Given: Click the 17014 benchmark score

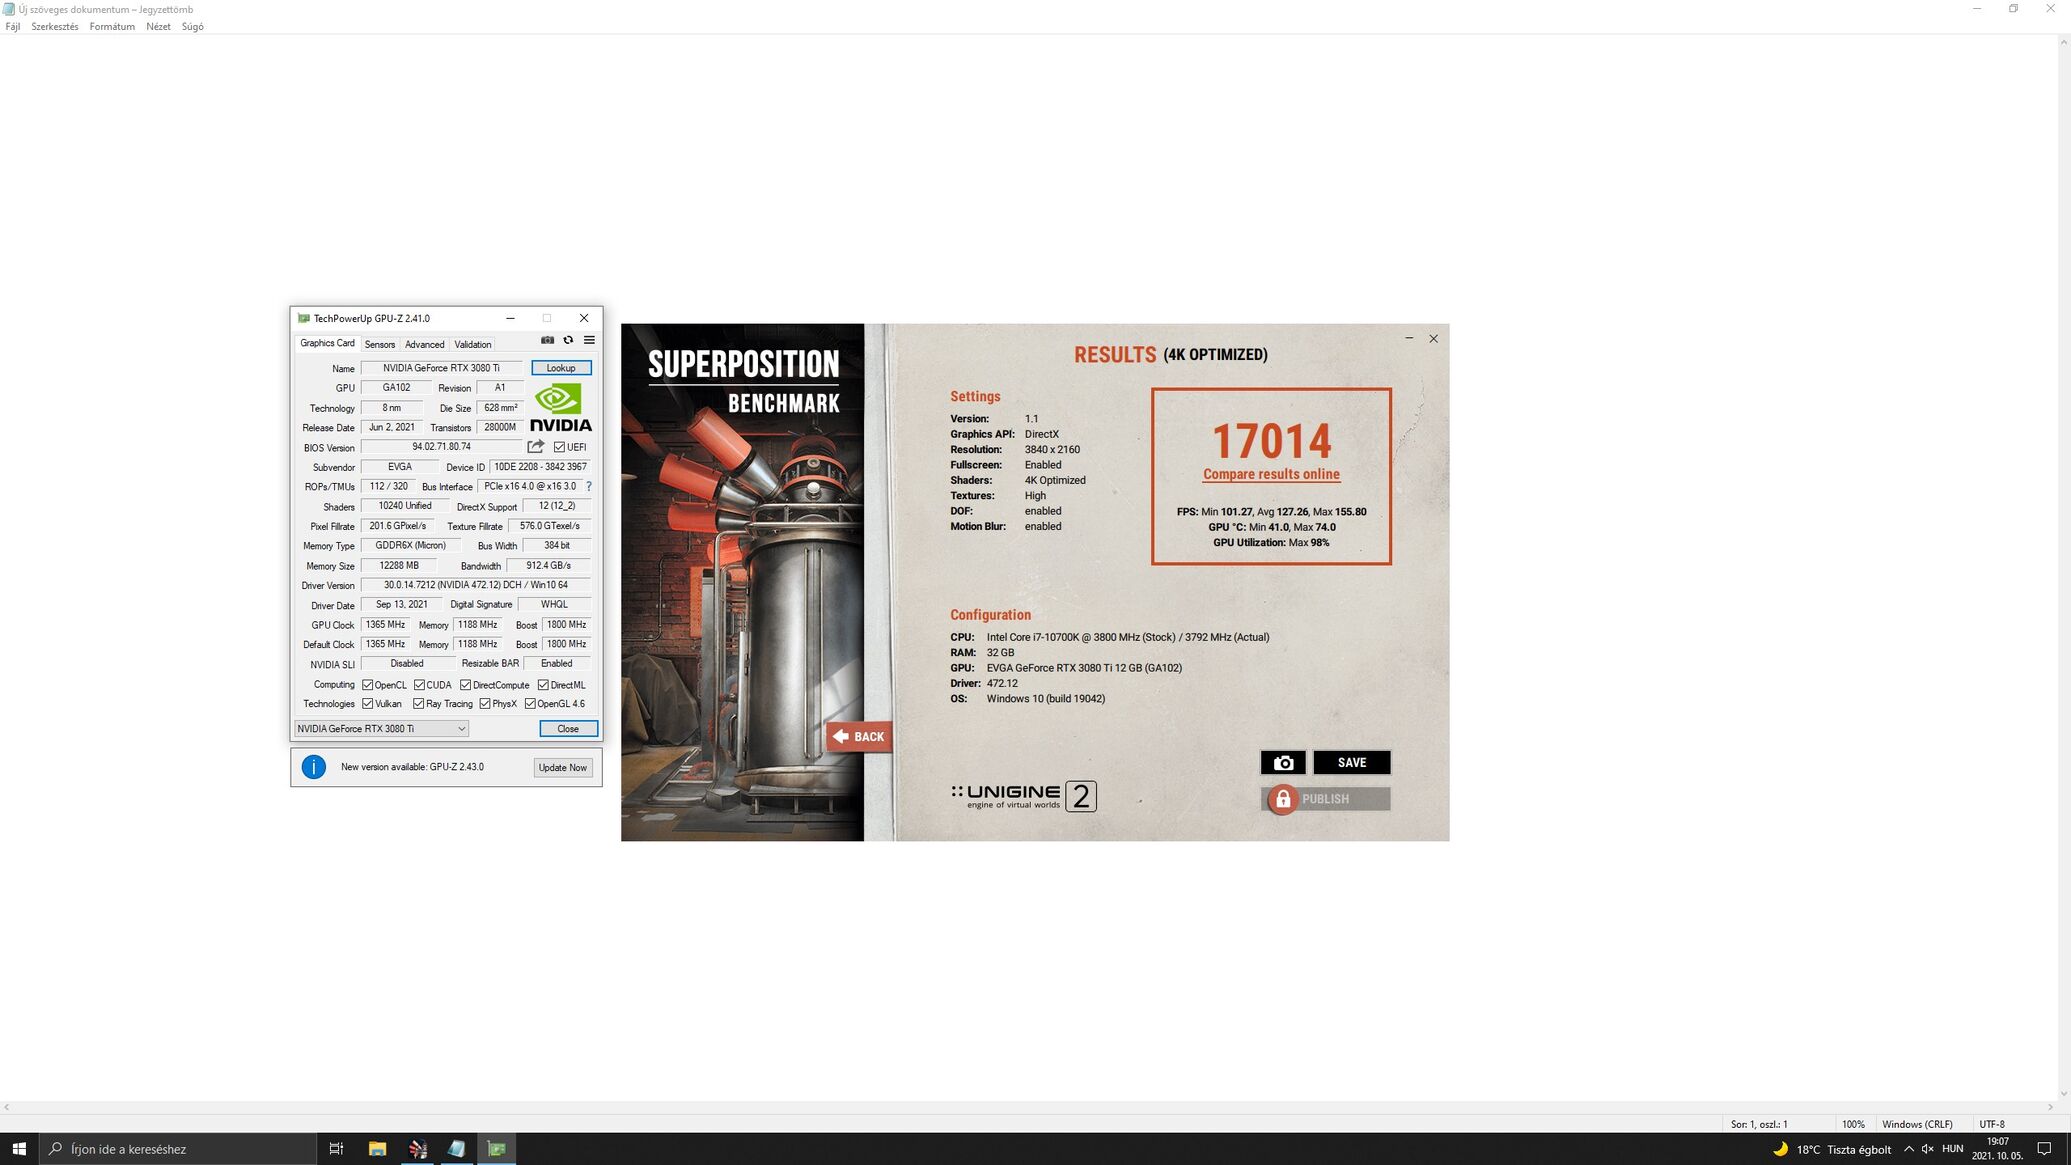Looking at the screenshot, I should click(1271, 440).
